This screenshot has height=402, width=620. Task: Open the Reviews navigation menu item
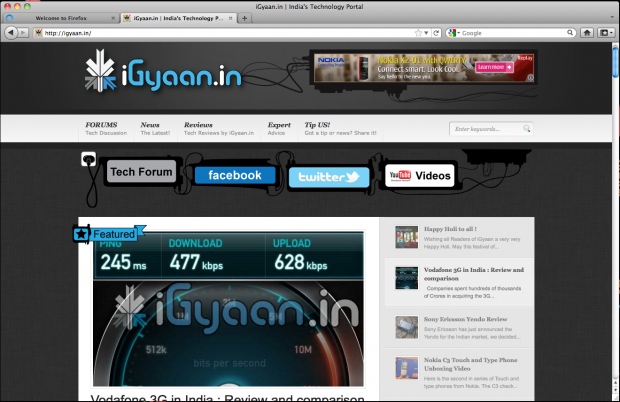coord(198,125)
